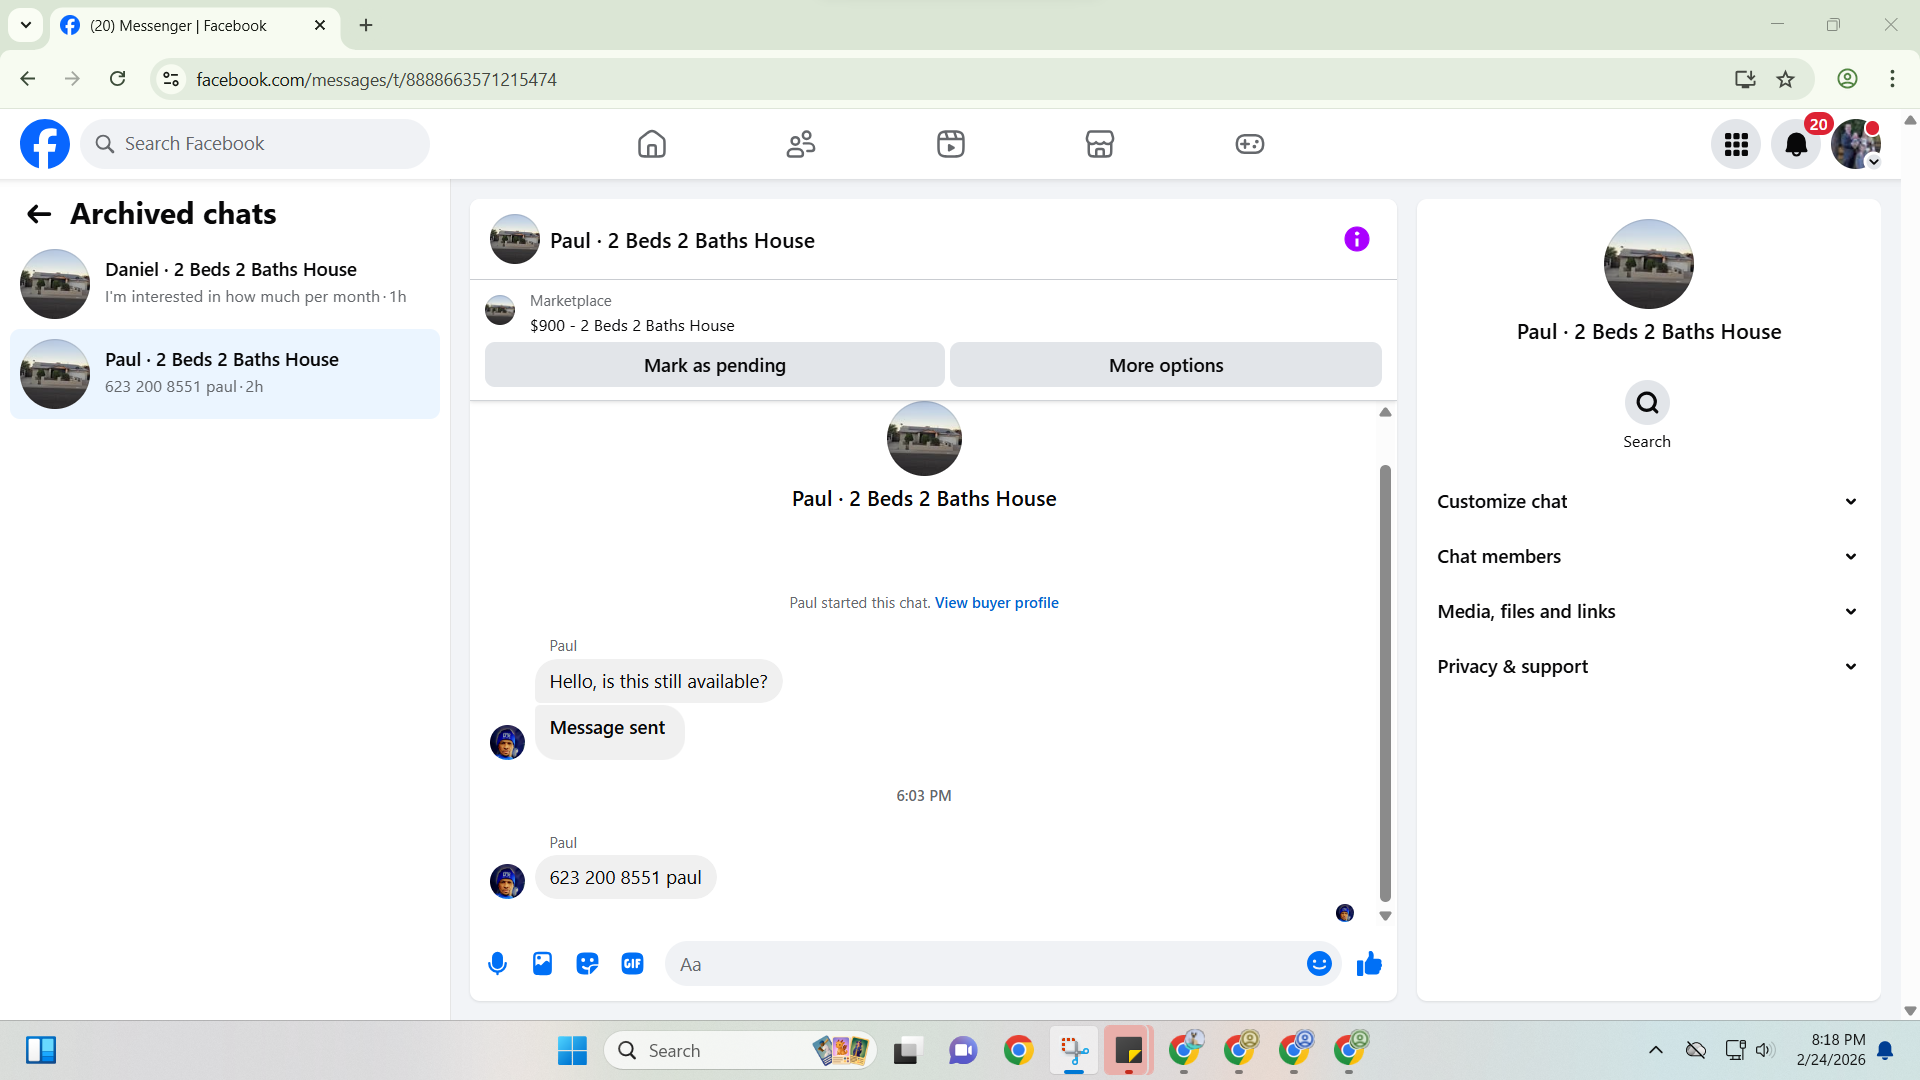Expand the Media, files and links section

pos(1647,612)
